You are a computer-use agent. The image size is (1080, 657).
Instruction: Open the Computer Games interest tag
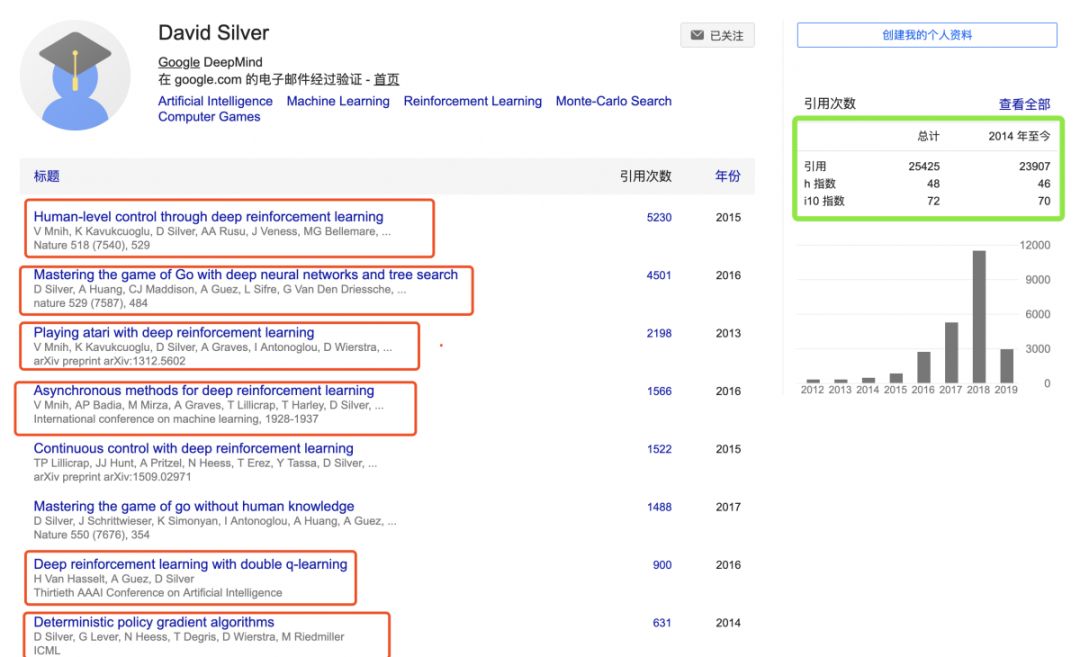(x=209, y=117)
